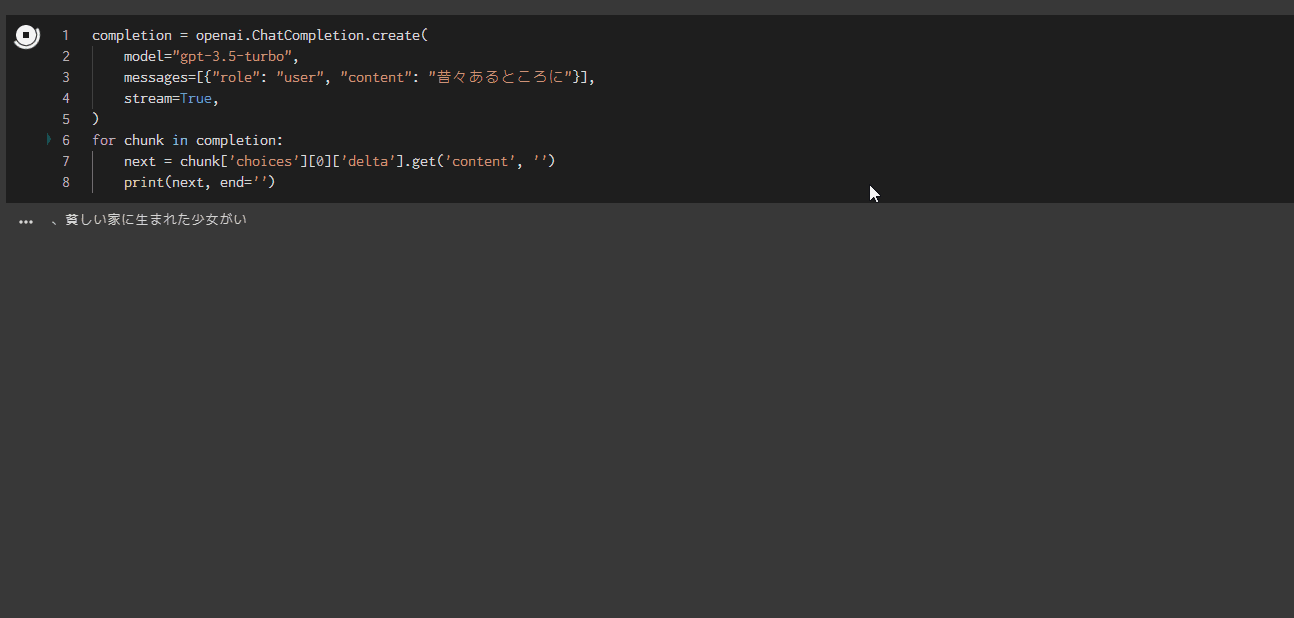Collapse the for loop fold arrow
This screenshot has width=1294, height=618.
(49, 140)
